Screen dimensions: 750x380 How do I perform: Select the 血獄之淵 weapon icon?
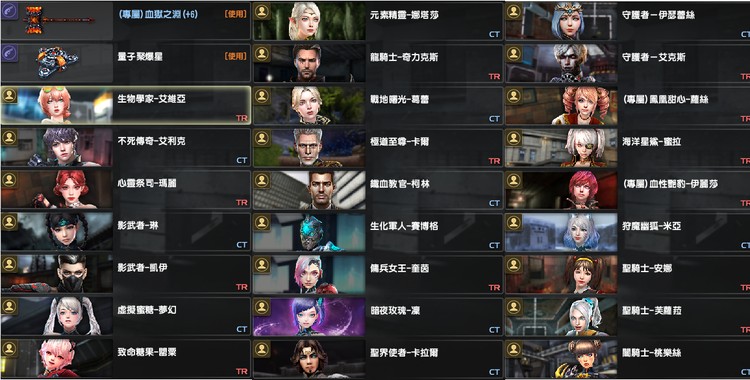(57, 21)
